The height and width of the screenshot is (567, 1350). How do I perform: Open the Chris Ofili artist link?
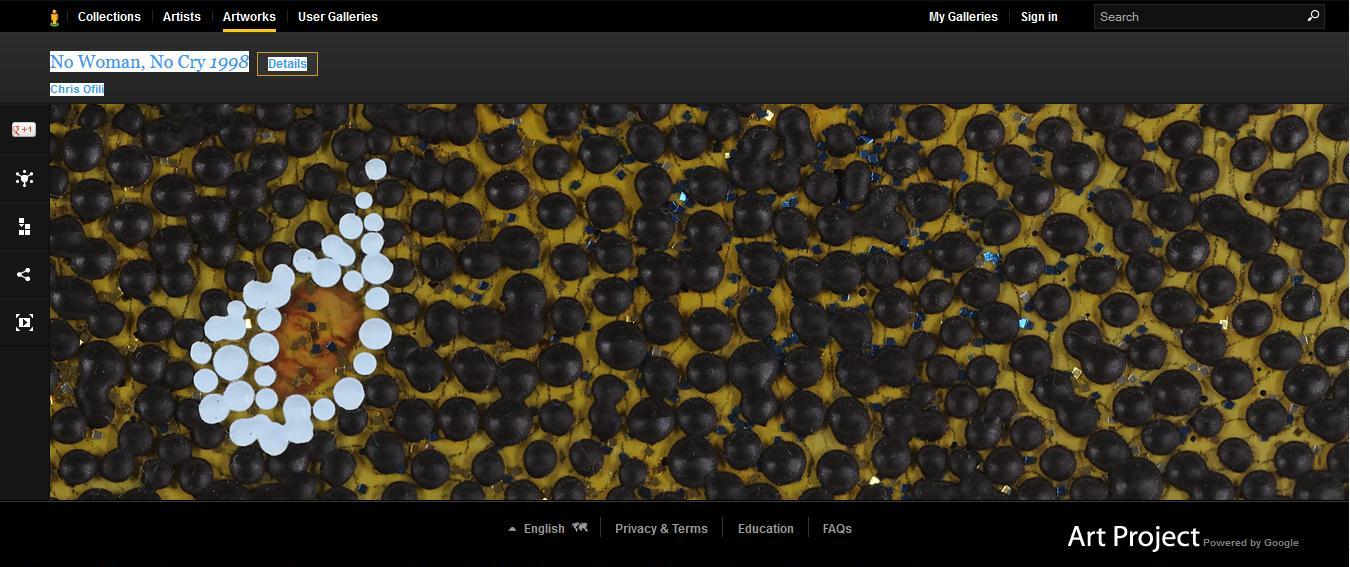[77, 90]
